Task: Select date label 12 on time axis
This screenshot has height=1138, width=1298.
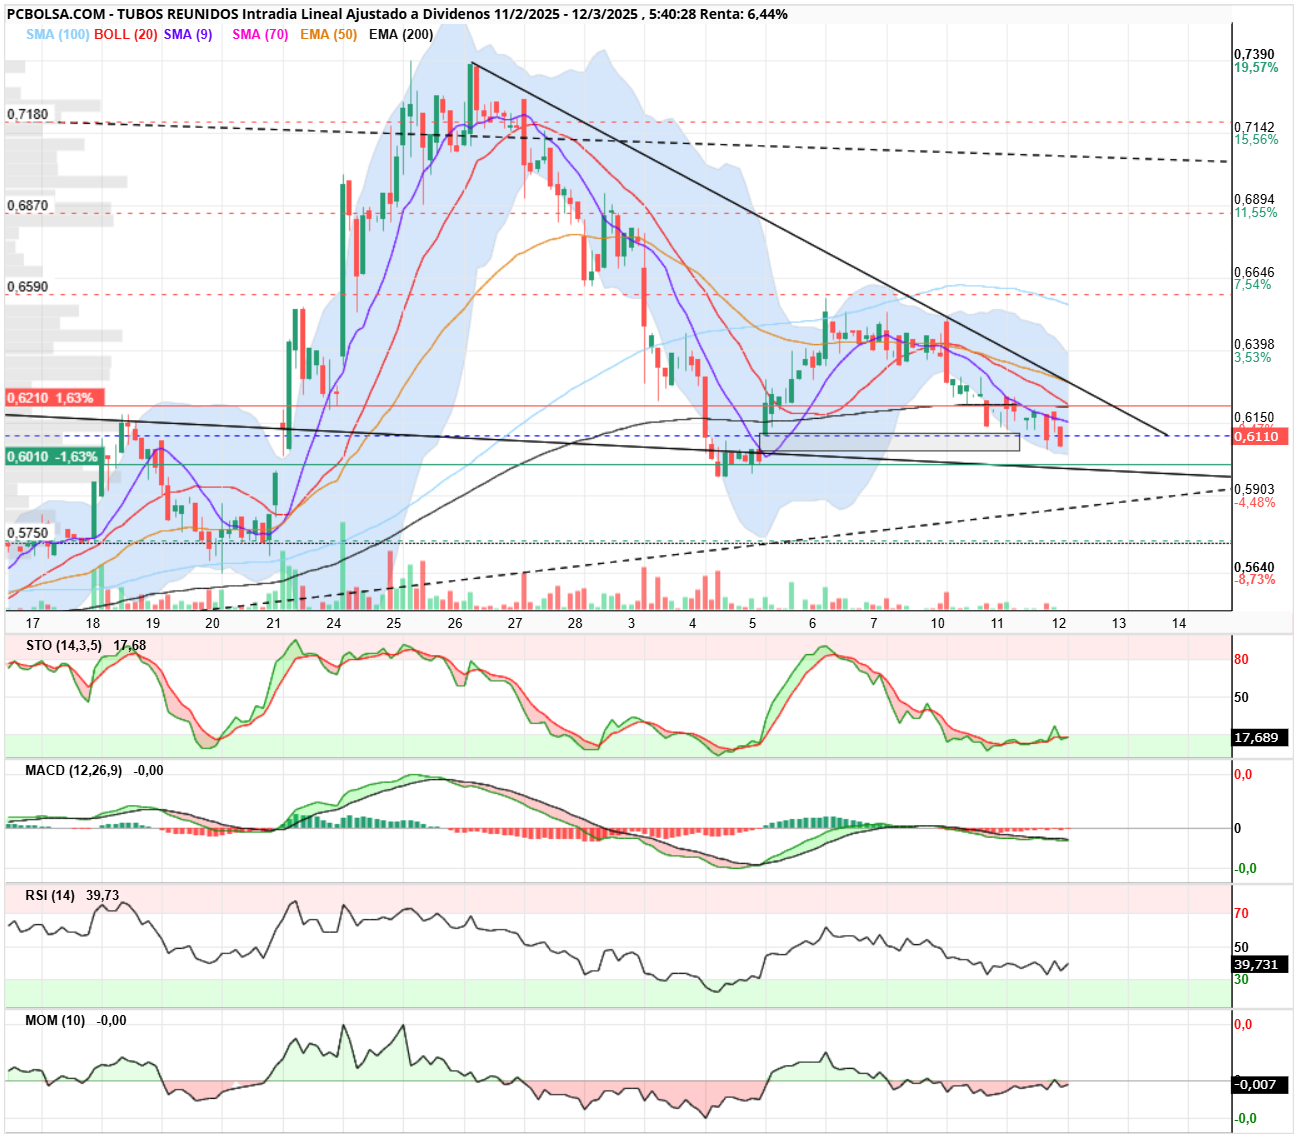Action: coord(1058,623)
